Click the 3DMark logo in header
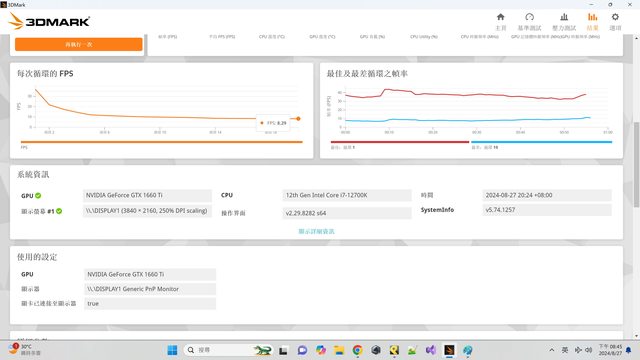Viewport: 640px width, 360px height. point(49,21)
